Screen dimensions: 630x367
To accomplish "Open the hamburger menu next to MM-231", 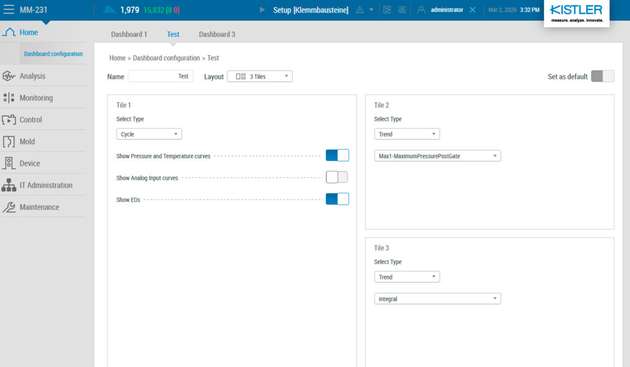I will (x=8, y=9).
